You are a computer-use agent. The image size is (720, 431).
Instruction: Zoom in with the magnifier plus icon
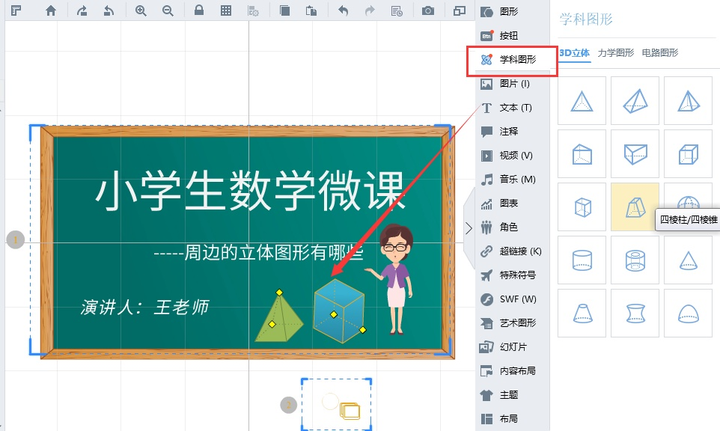pos(141,11)
